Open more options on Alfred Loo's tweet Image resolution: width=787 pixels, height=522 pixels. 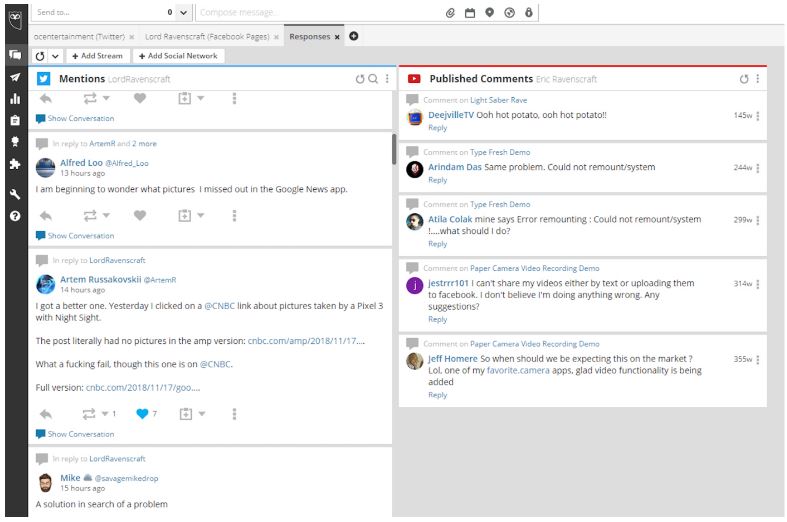(234, 216)
